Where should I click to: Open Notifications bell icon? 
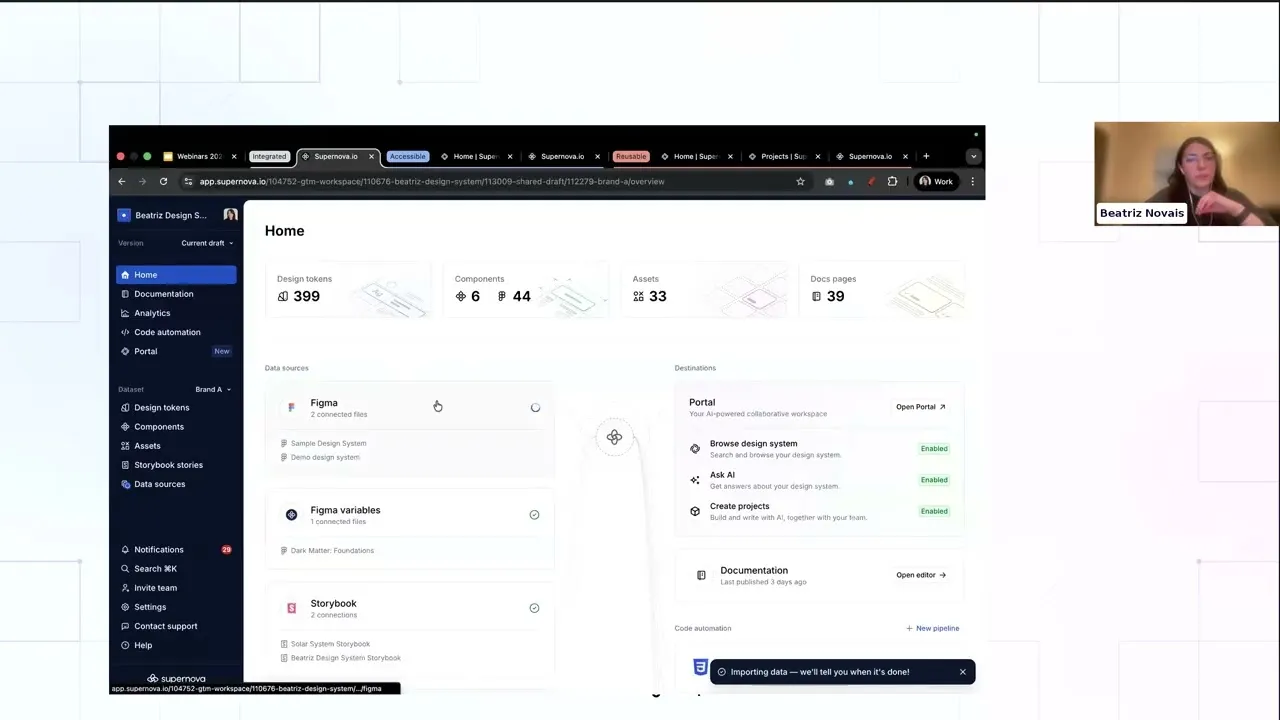(125, 550)
